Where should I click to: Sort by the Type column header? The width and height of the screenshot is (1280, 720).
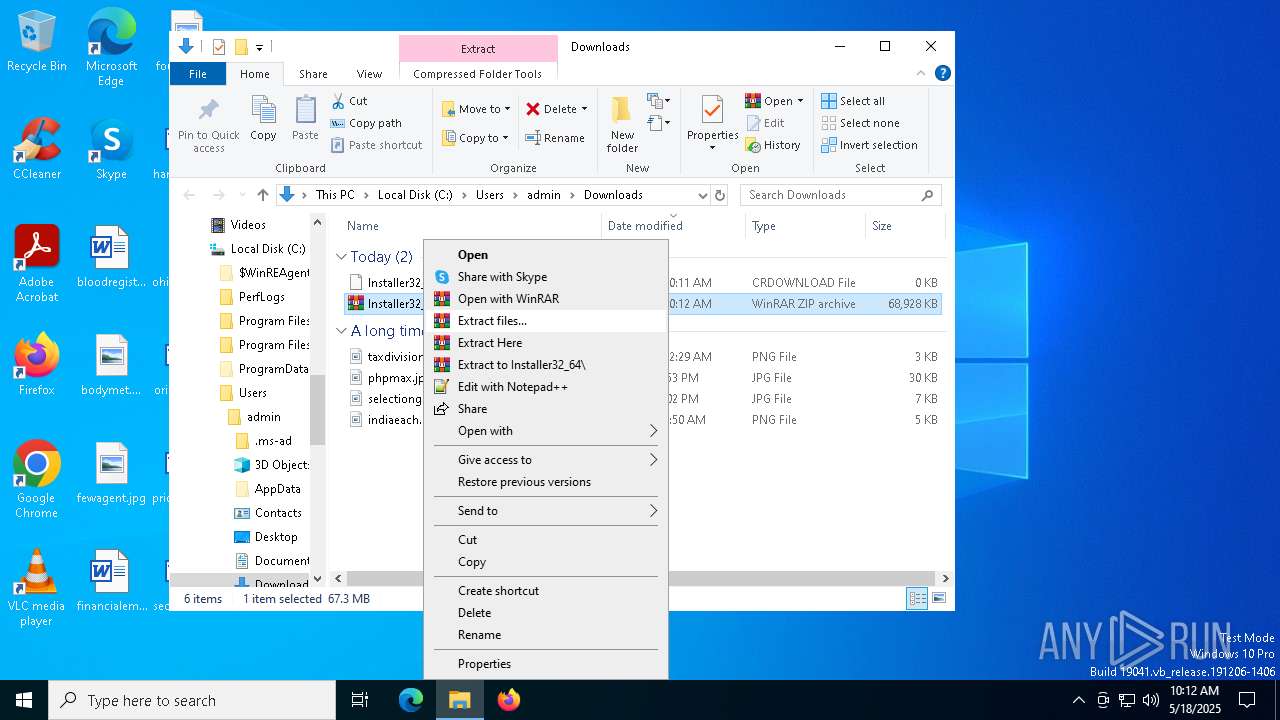(x=805, y=226)
